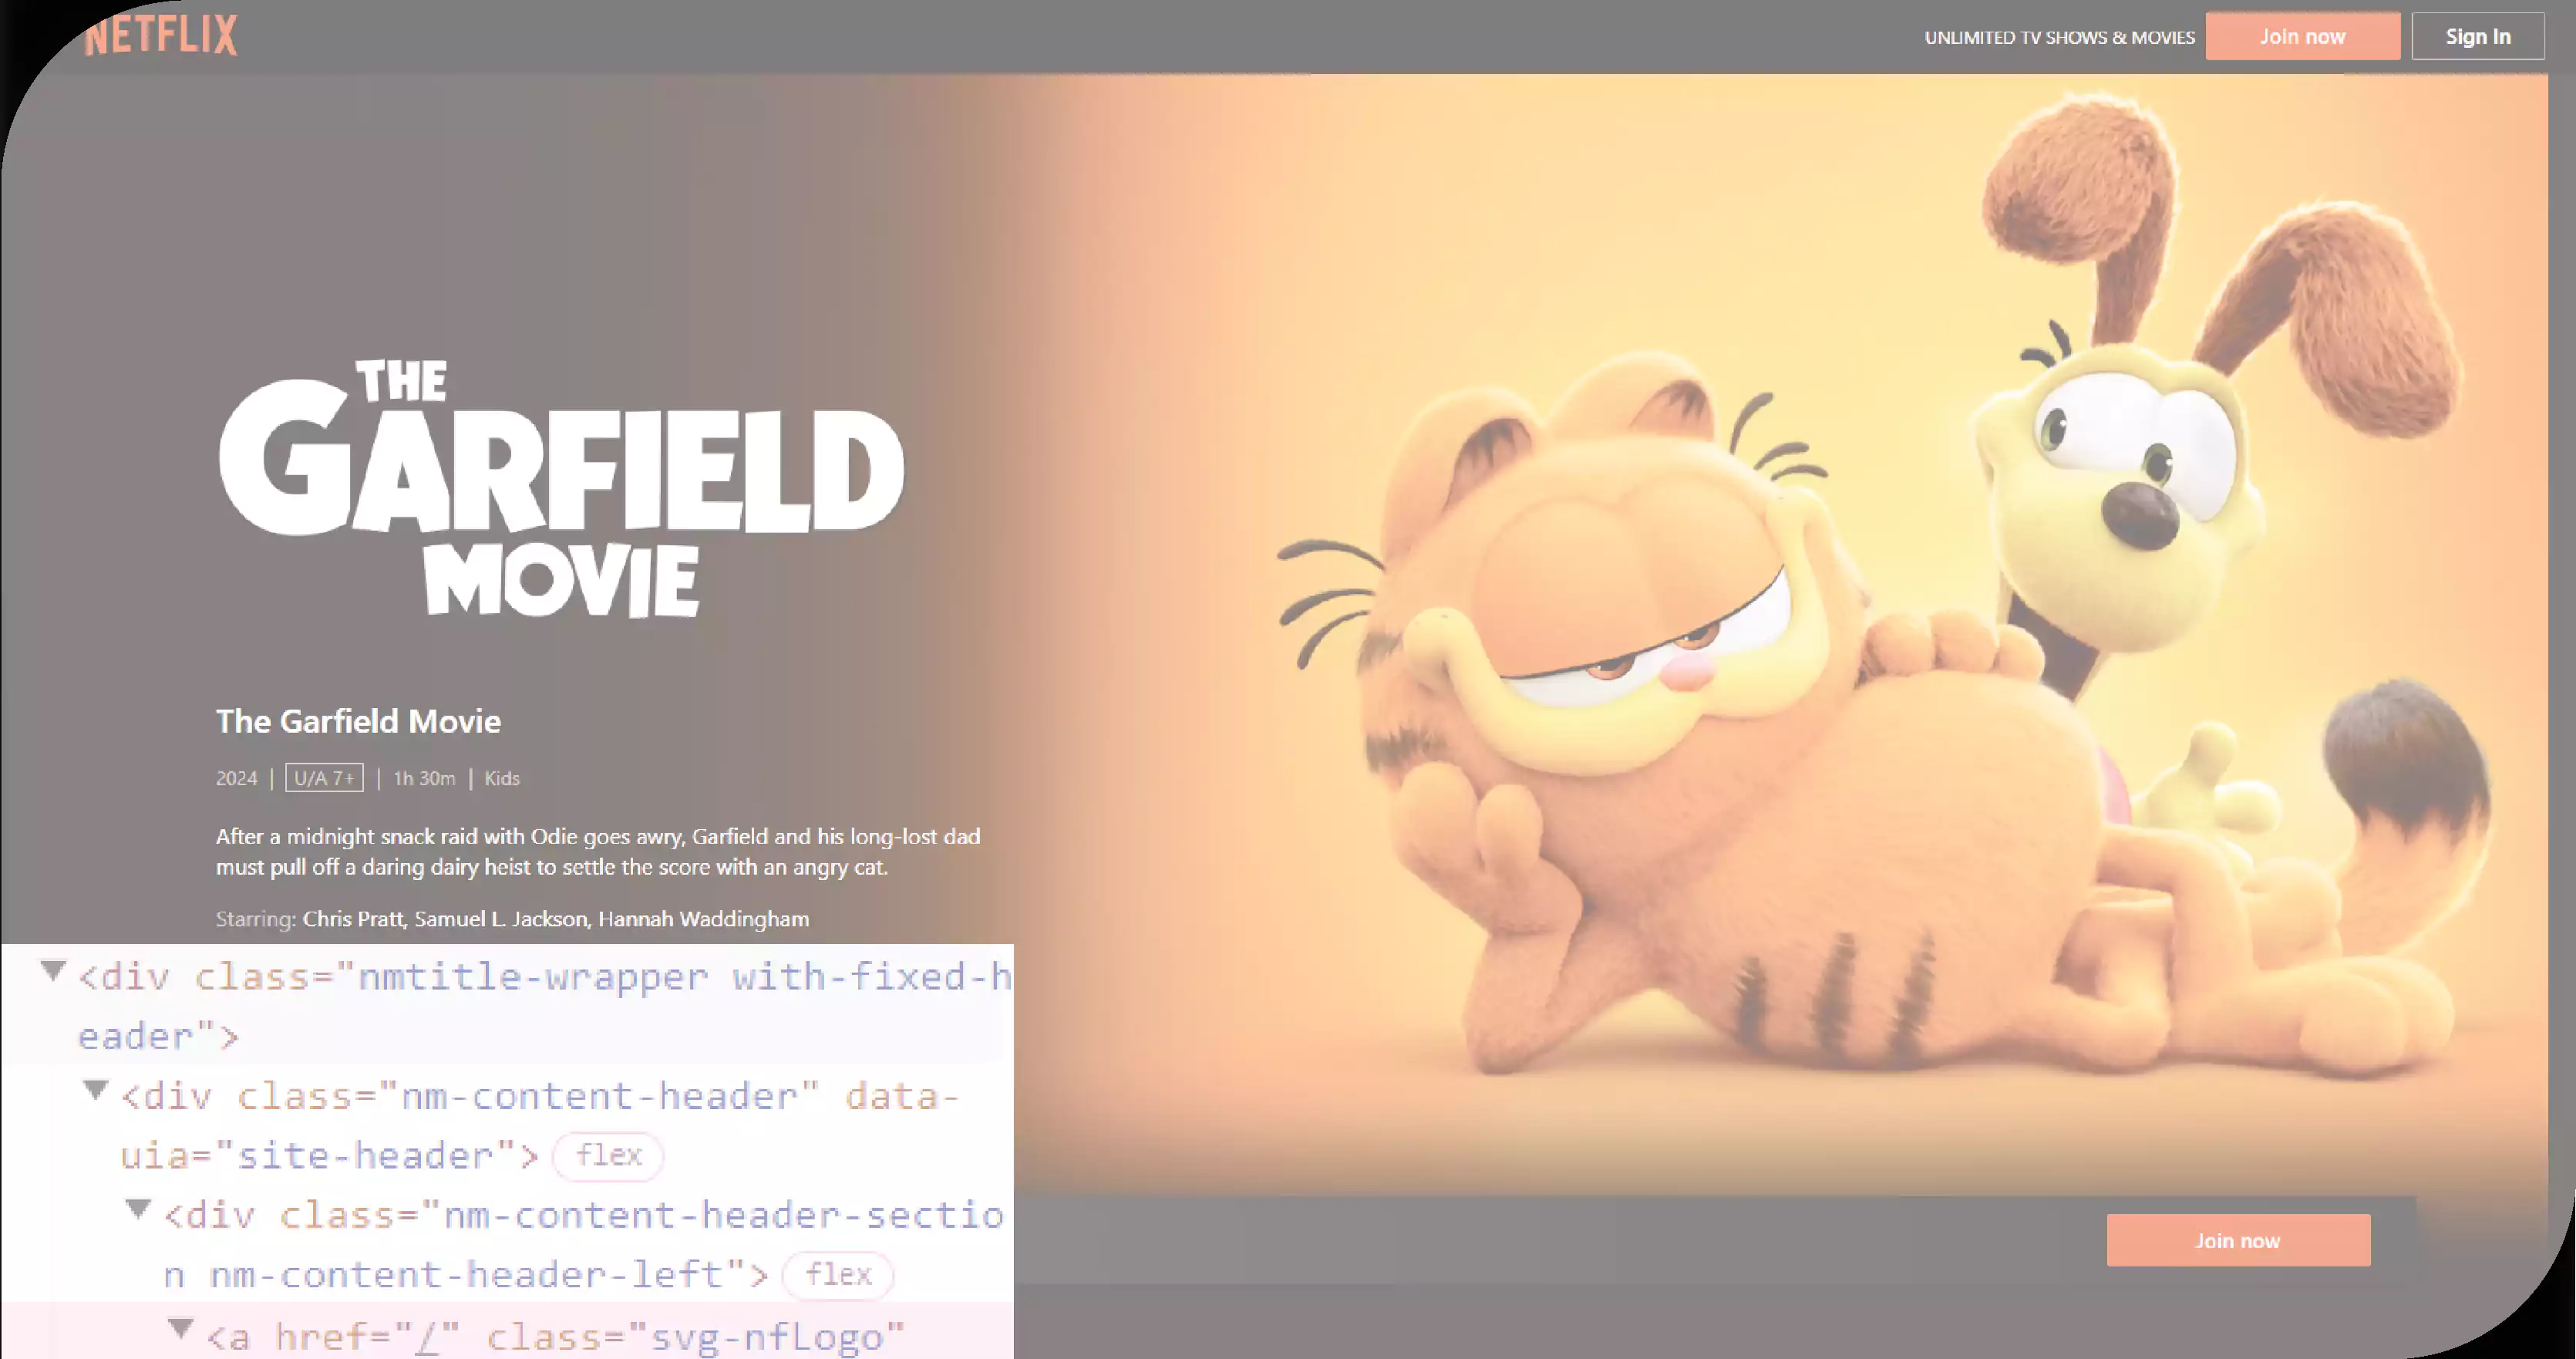Click the Join now button overlay
Viewport: 2576px width, 1359px height.
(2237, 1239)
